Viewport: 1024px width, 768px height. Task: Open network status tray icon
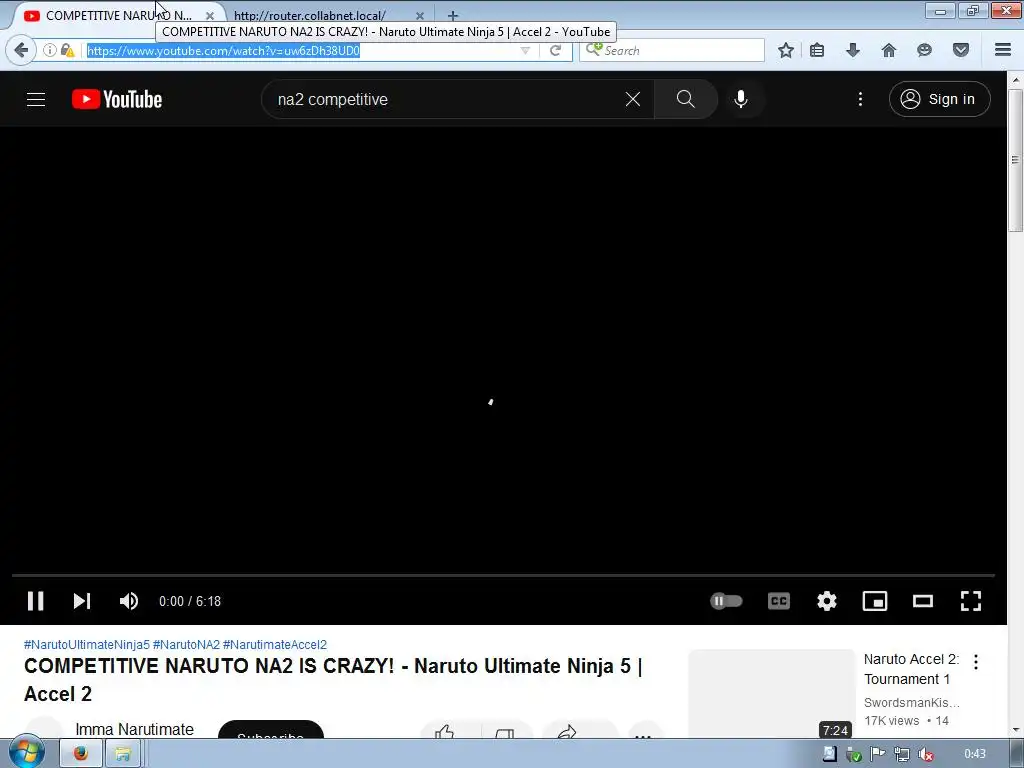tap(902, 754)
